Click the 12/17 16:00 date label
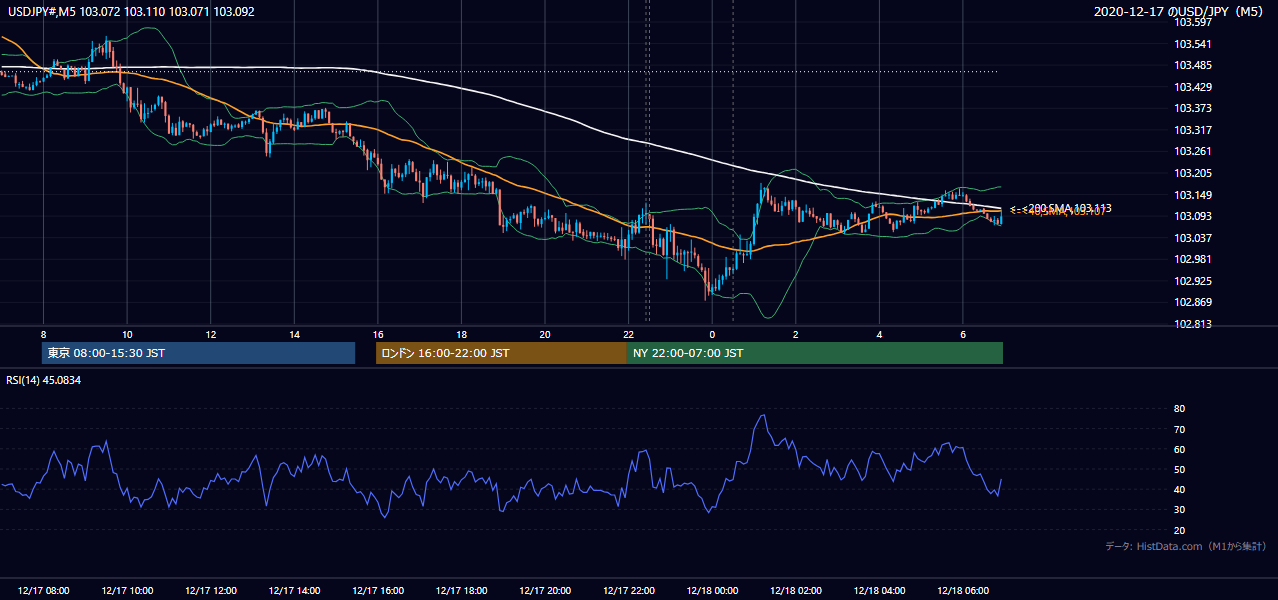The height and width of the screenshot is (600, 1278). pyautogui.click(x=378, y=591)
